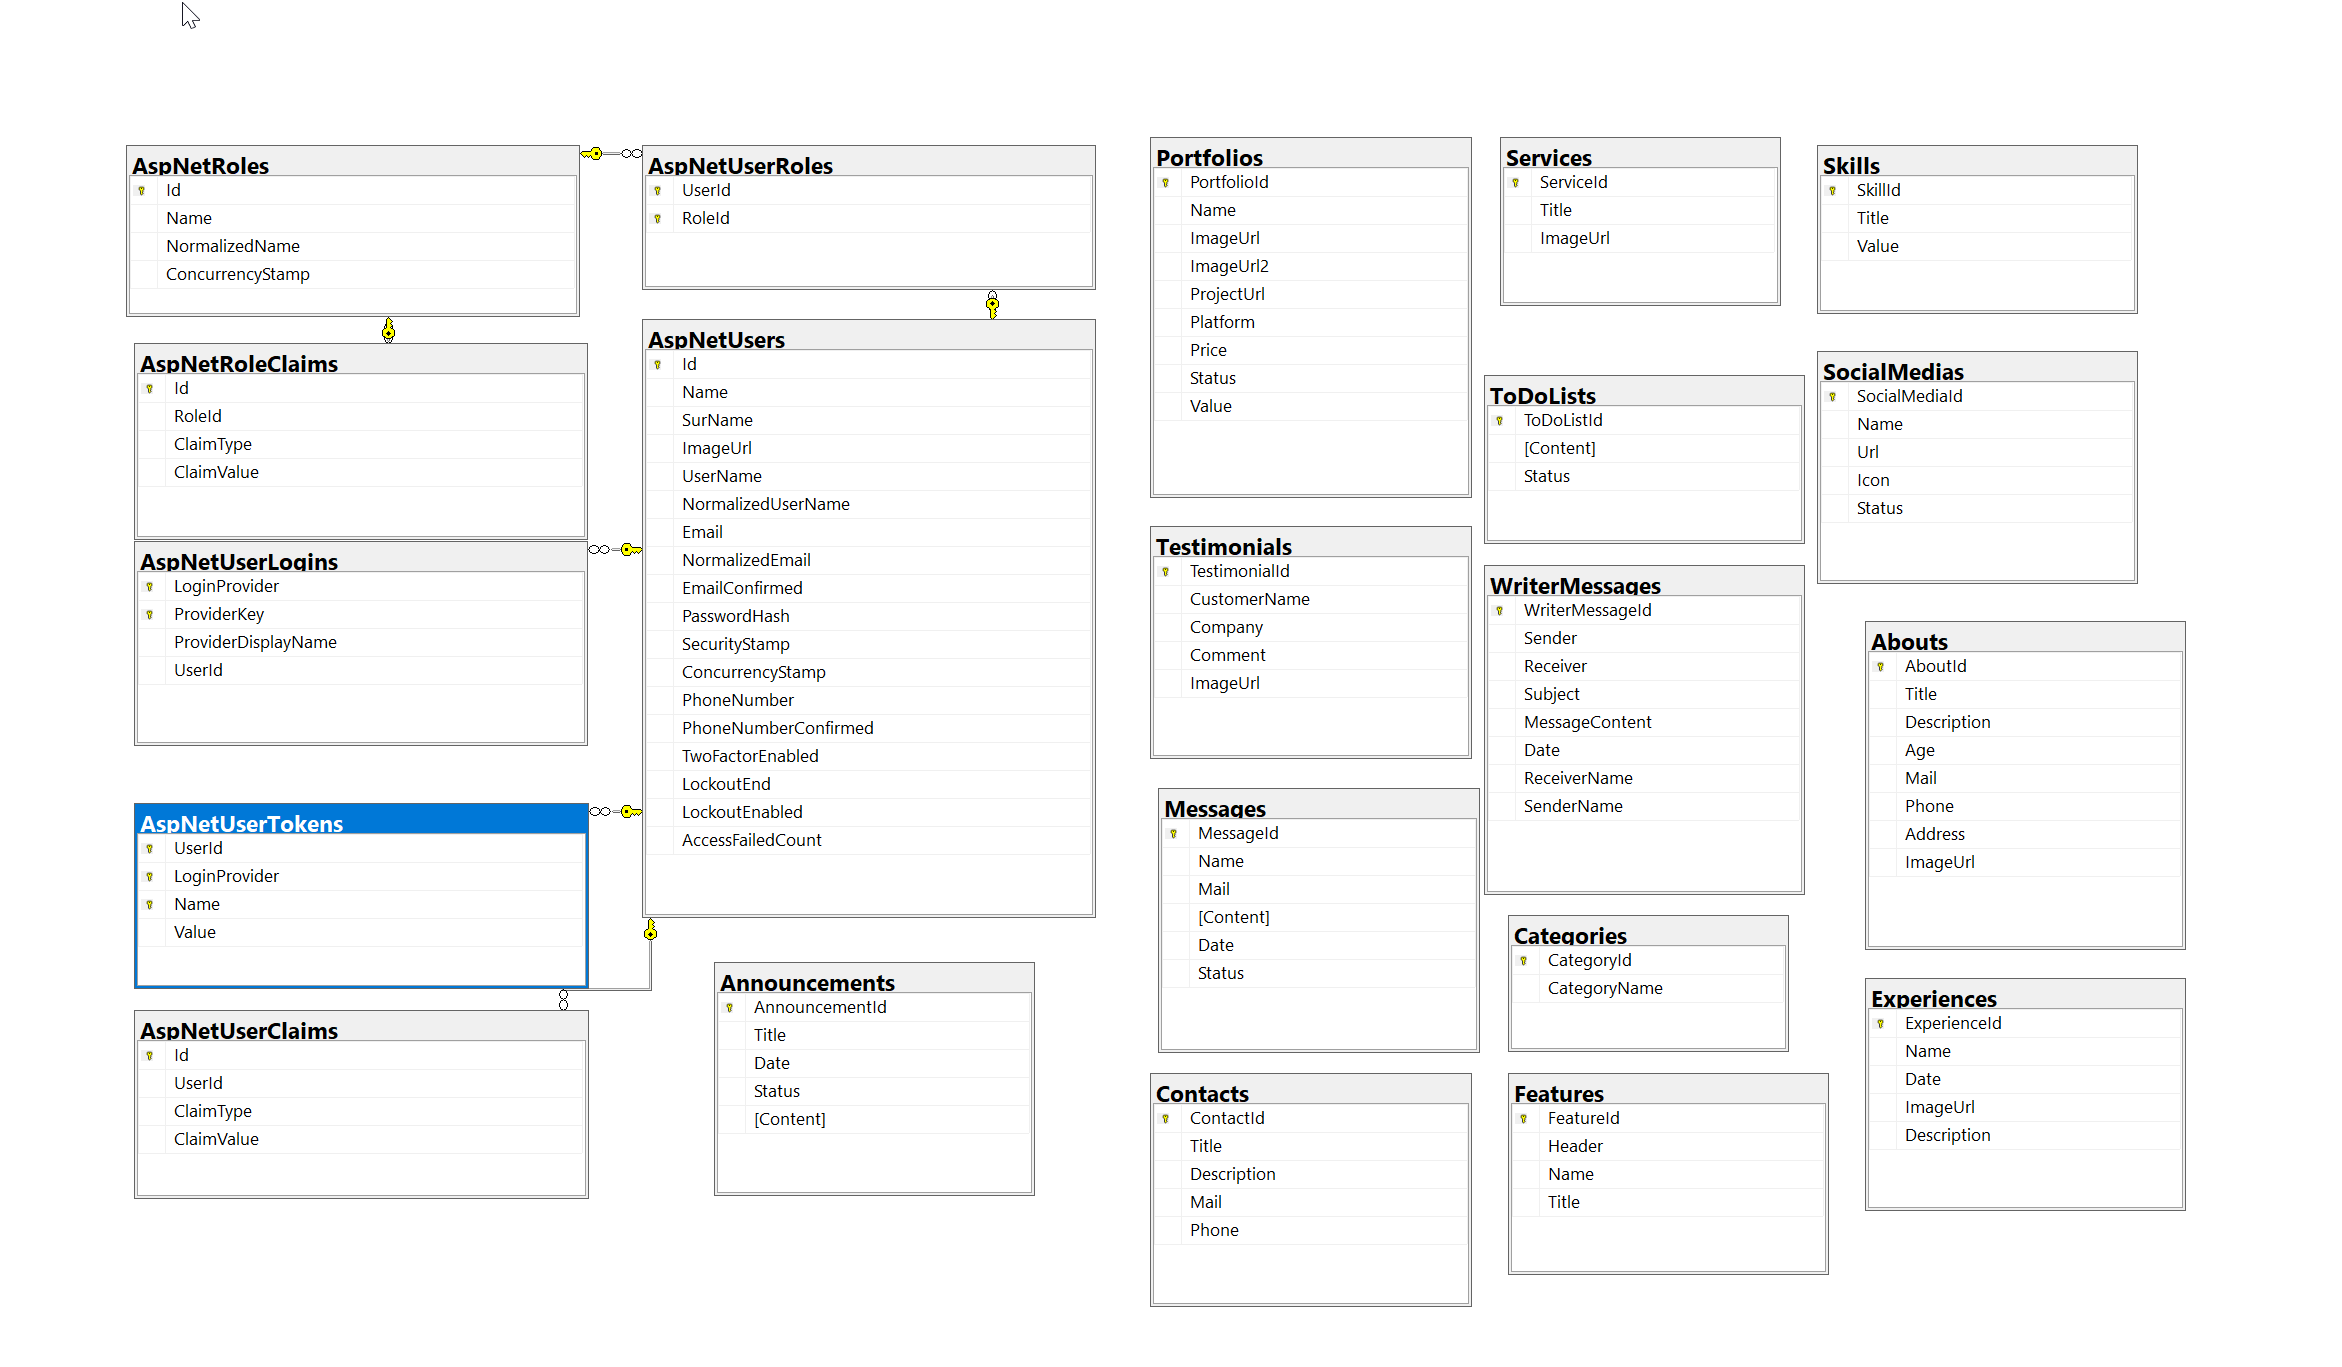This screenshot has width=2342, height=1367.
Task: Click the CategoryName column in Categories
Action: point(1604,988)
